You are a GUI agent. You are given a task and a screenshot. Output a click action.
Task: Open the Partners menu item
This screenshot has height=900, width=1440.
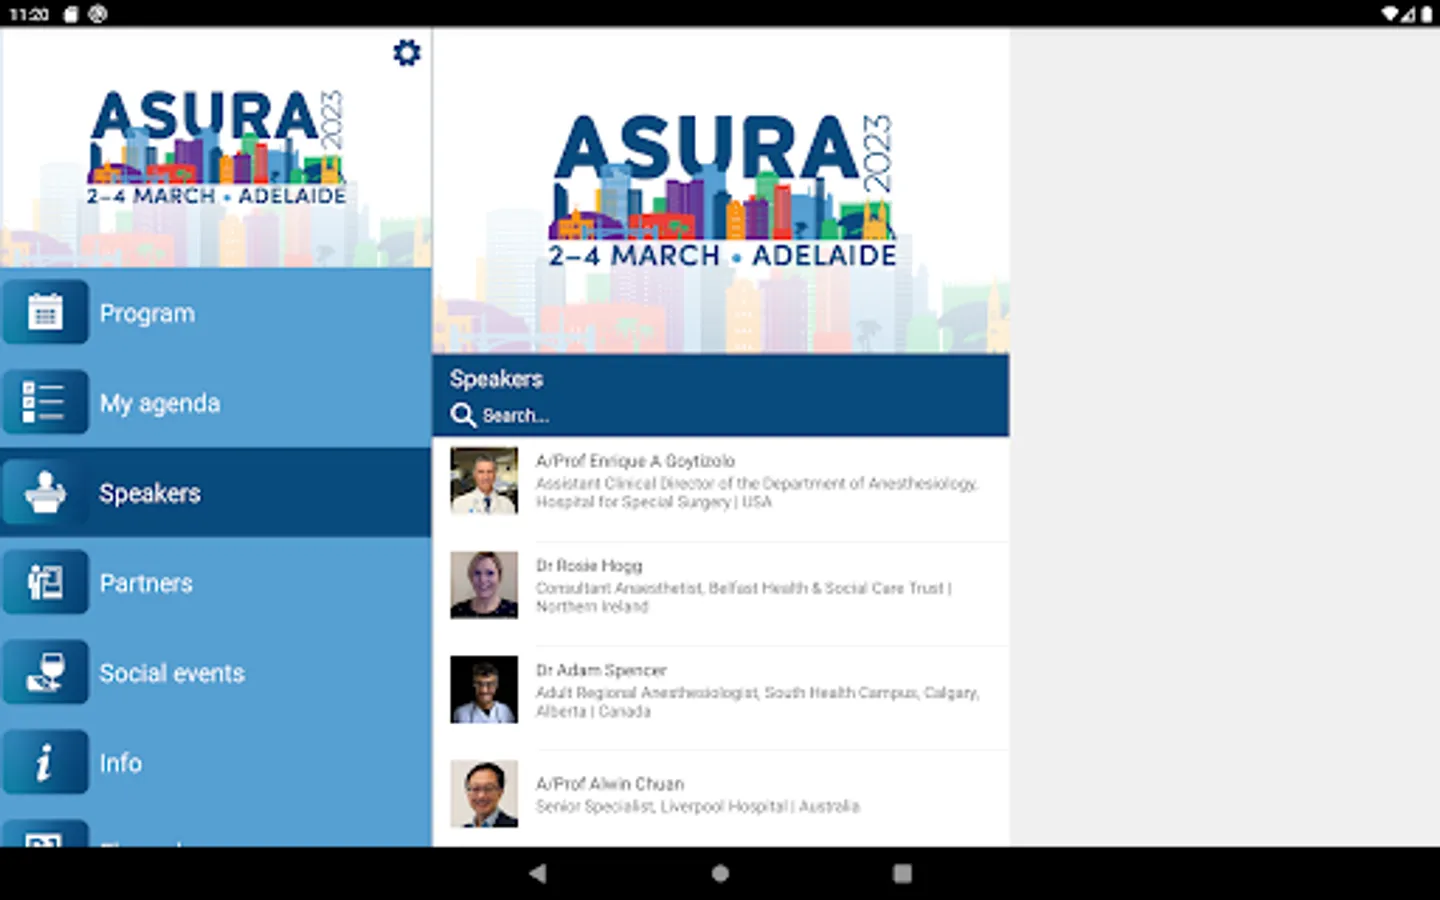(216, 583)
